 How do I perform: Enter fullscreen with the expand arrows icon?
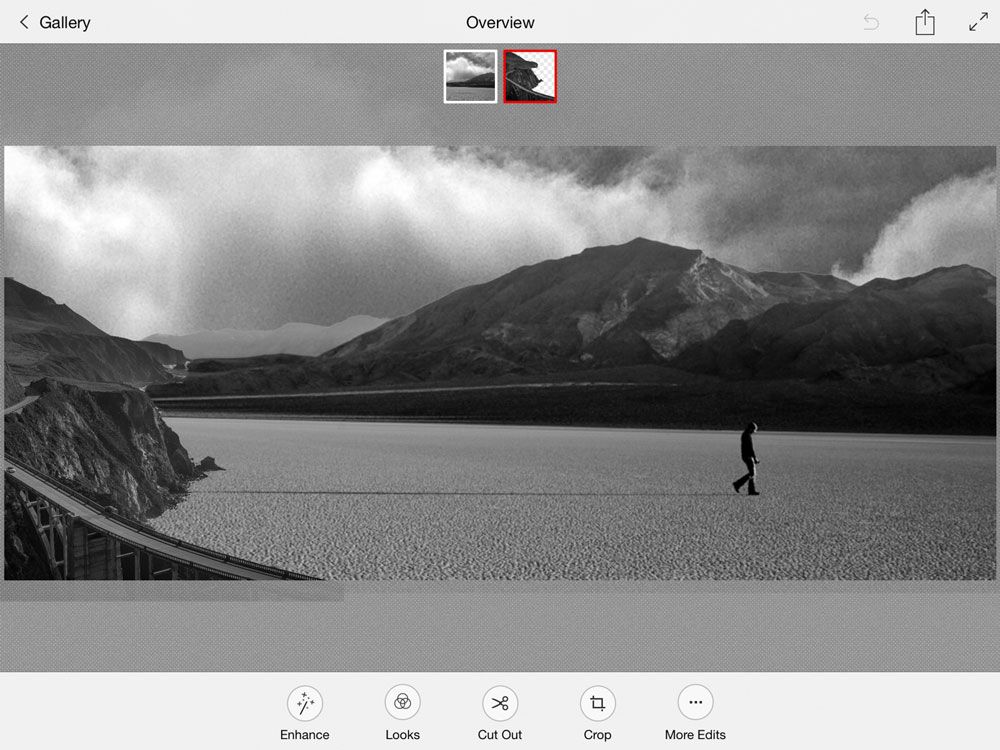coord(978,22)
